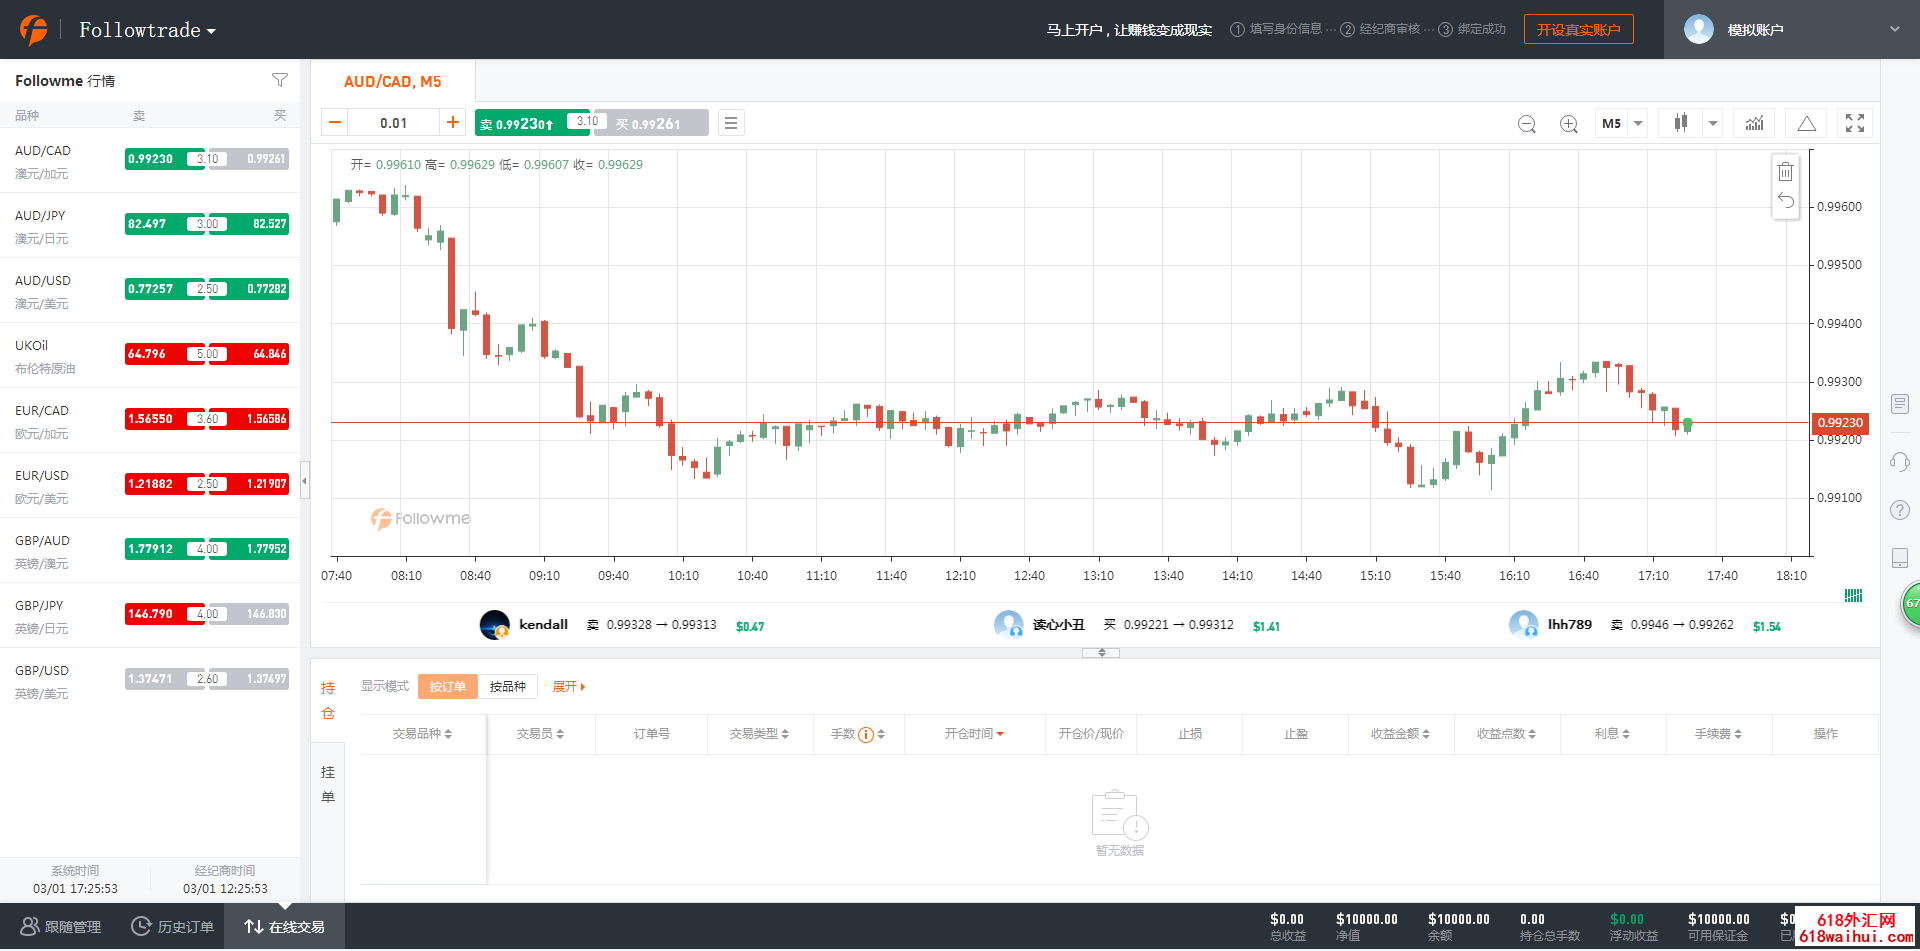The width and height of the screenshot is (1920, 951).
Task: Switch display mode to 按订单
Action: coord(447,687)
